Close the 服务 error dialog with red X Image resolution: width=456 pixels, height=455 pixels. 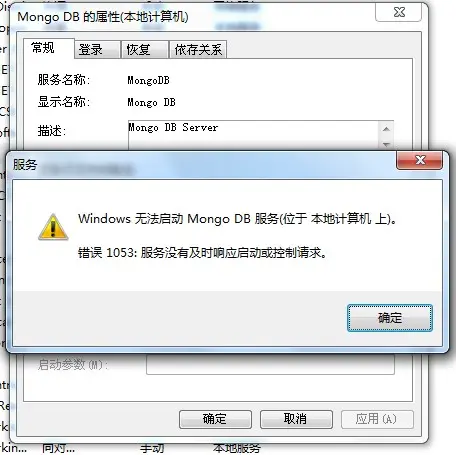pos(420,160)
